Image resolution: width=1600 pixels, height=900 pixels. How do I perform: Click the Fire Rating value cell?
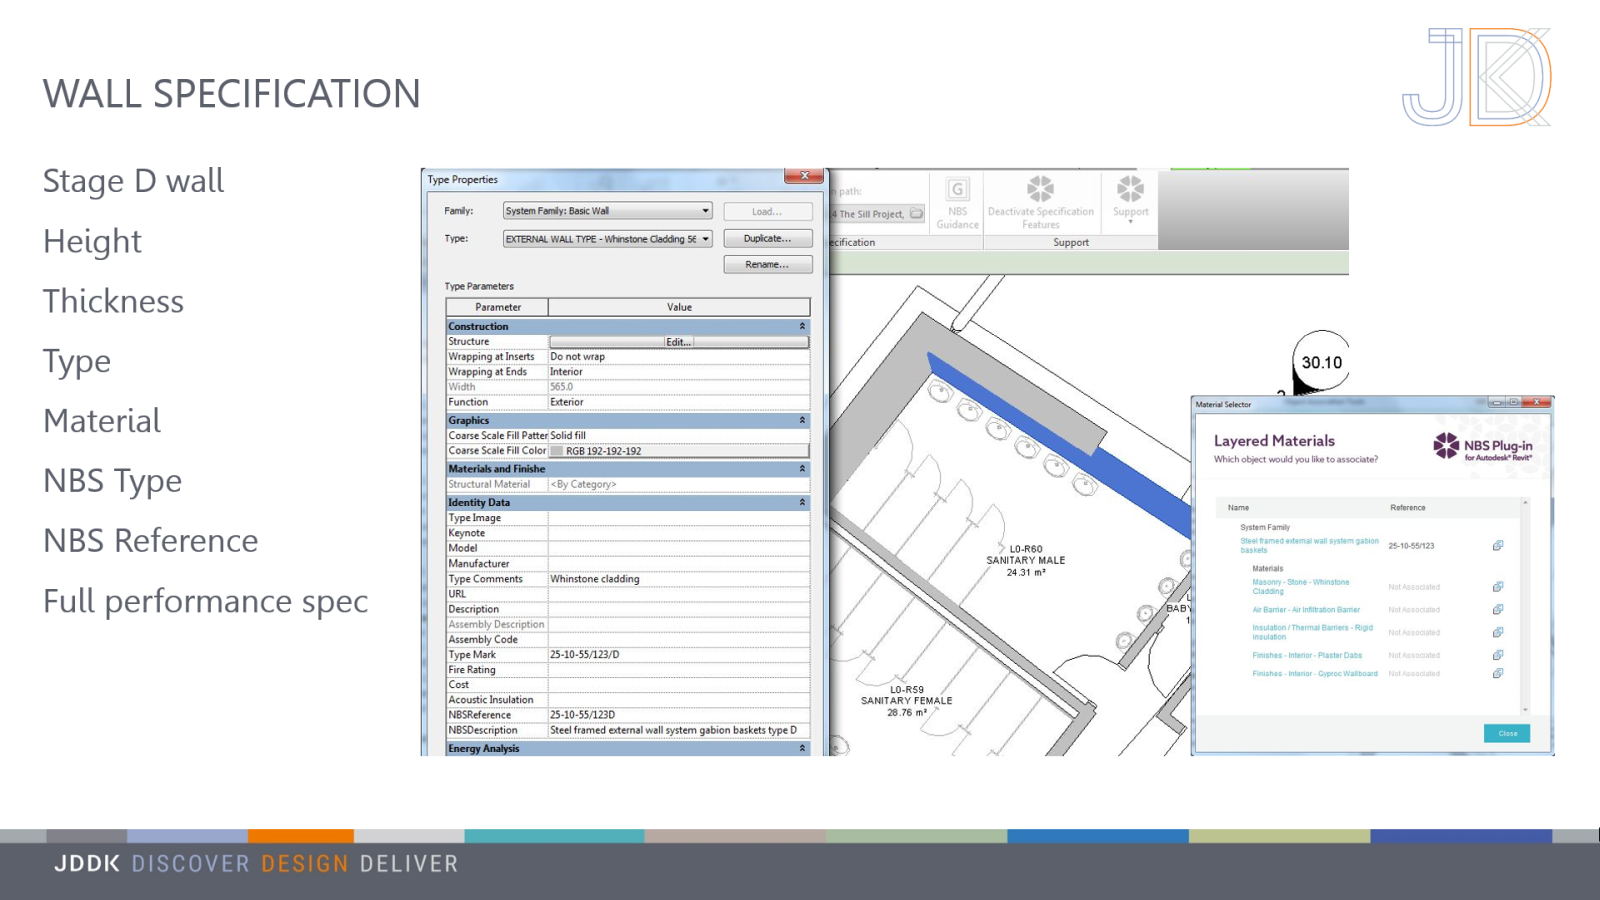pyautogui.click(x=679, y=670)
